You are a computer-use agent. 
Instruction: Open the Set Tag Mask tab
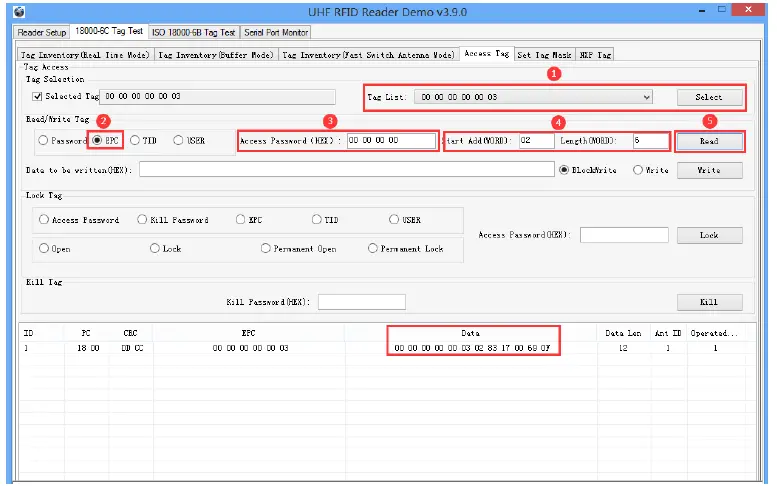[x=545, y=55]
